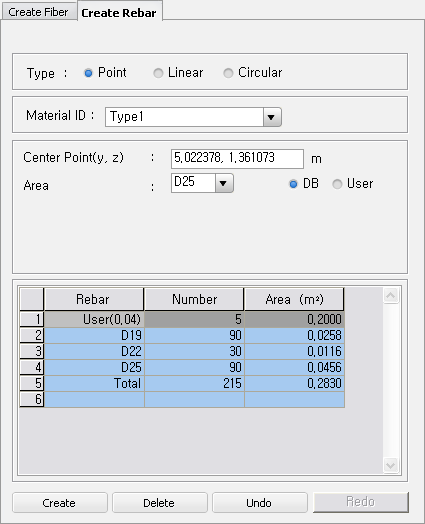425x524 pixels.
Task: Expand the D25 area dropdown
Action: tap(224, 183)
